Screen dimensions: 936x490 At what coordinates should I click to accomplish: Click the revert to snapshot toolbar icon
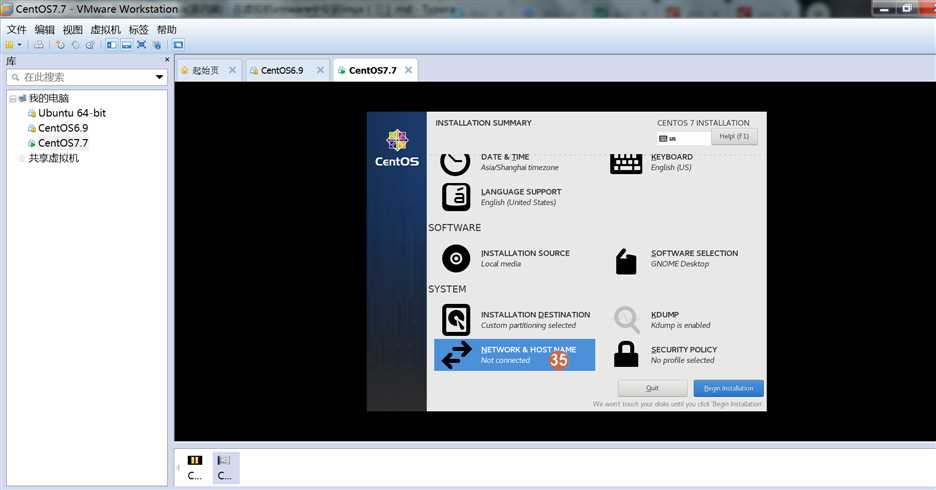[x=75, y=45]
